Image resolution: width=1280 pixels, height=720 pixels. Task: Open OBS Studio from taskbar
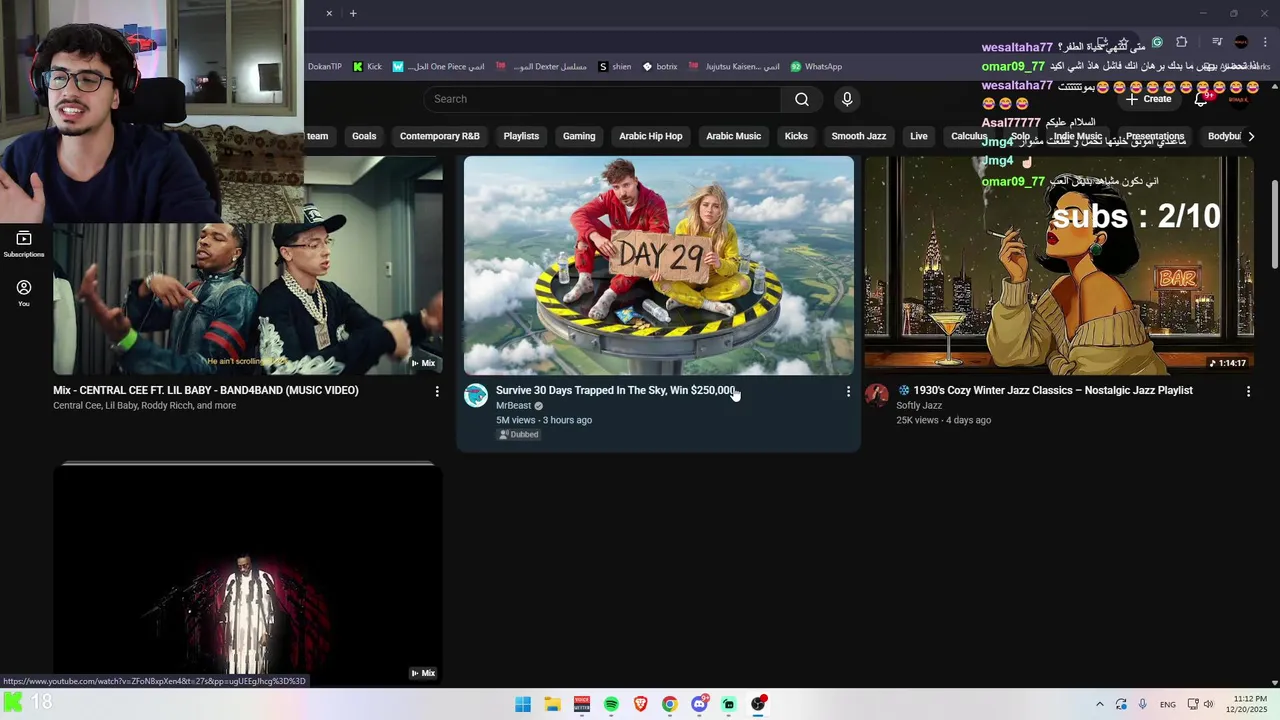[x=758, y=704]
